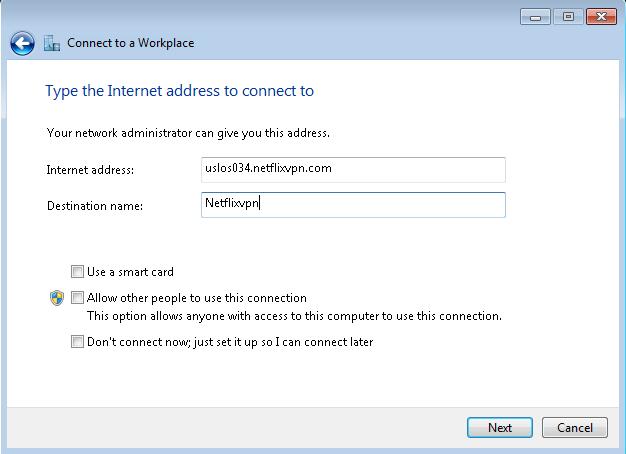The image size is (626, 454).
Task: Maximize the wizard window
Action: 568,17
